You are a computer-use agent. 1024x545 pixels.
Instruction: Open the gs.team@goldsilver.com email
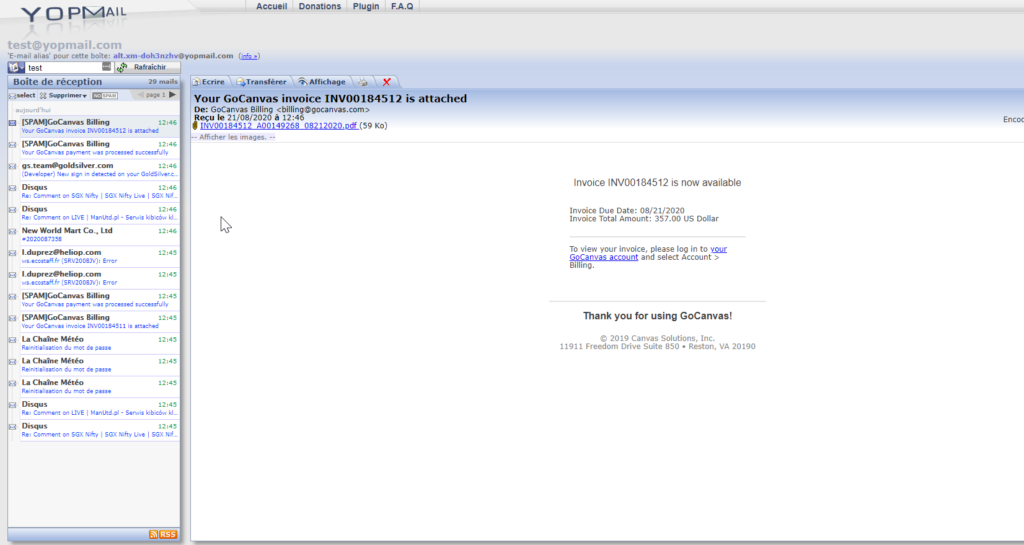99,170
